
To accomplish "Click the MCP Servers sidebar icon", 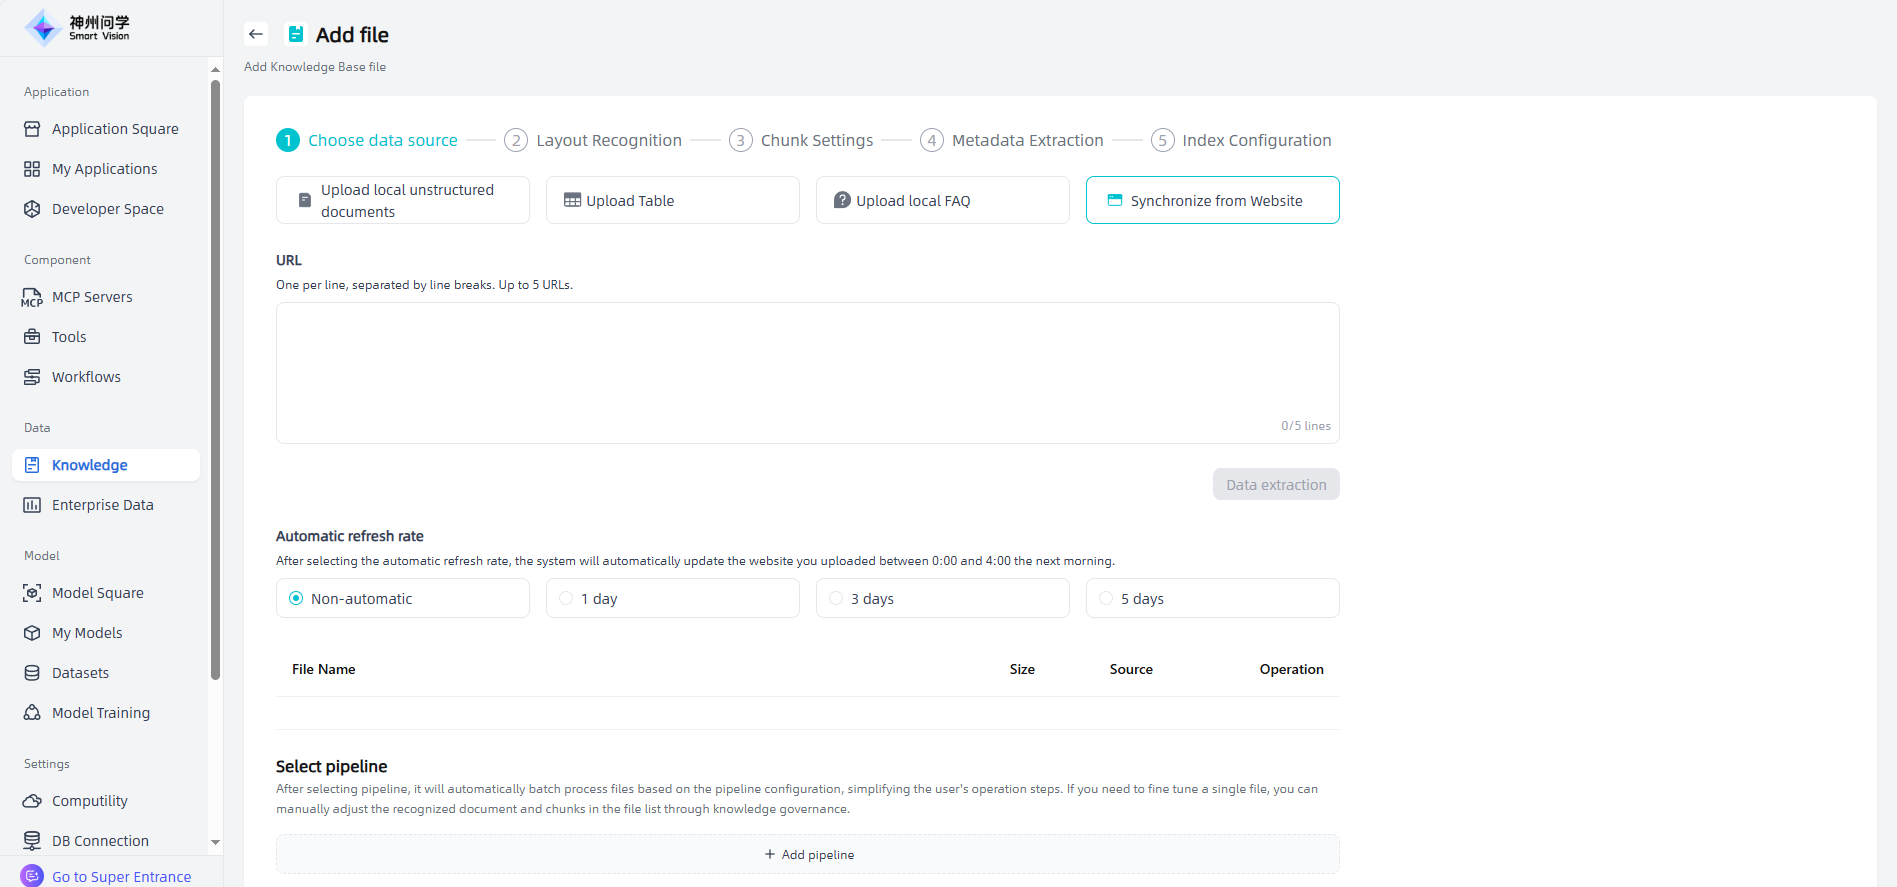I will 32,297.
